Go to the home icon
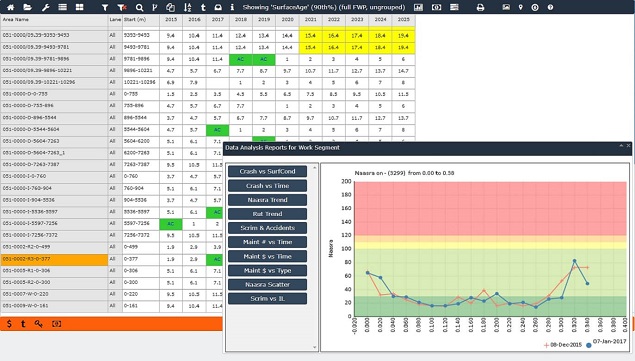 tap(11, 7)
